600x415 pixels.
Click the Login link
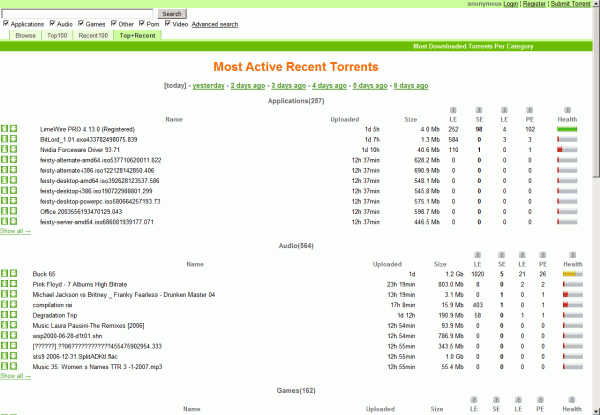pos(510,3)
